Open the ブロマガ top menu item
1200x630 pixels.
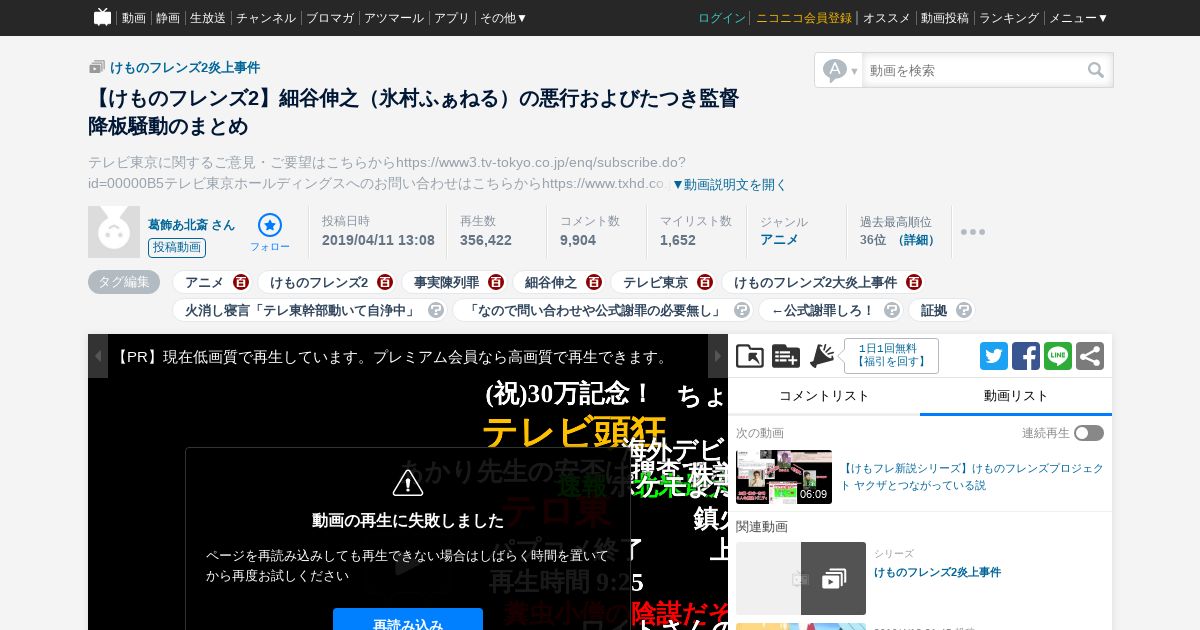click(x=330, y=18)
